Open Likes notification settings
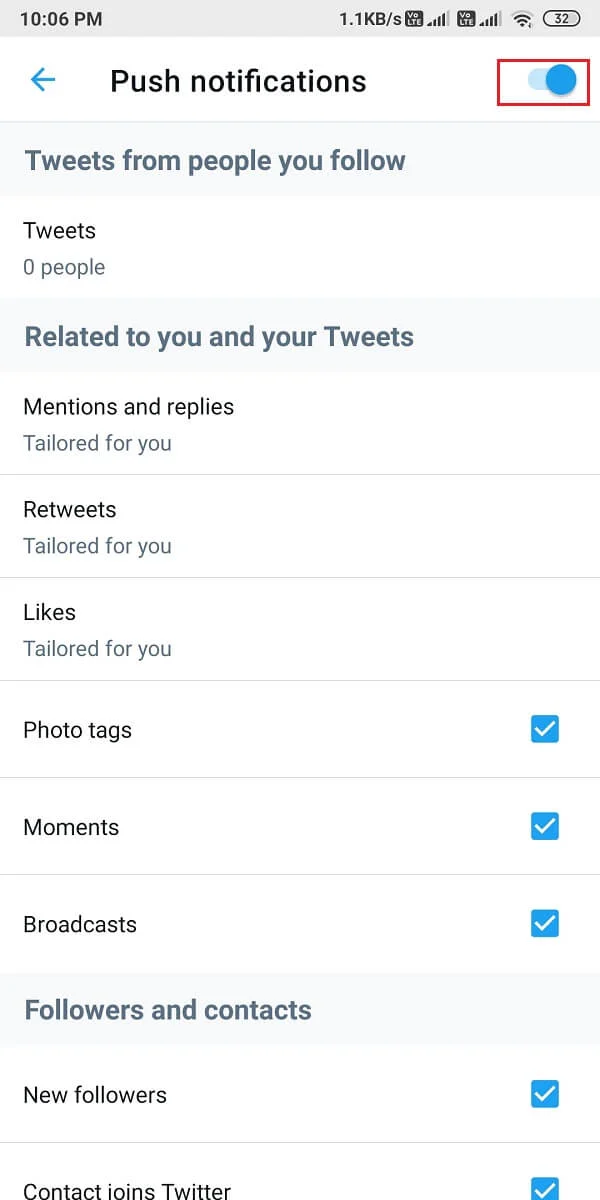600x1200 pixels. point(300,630)
